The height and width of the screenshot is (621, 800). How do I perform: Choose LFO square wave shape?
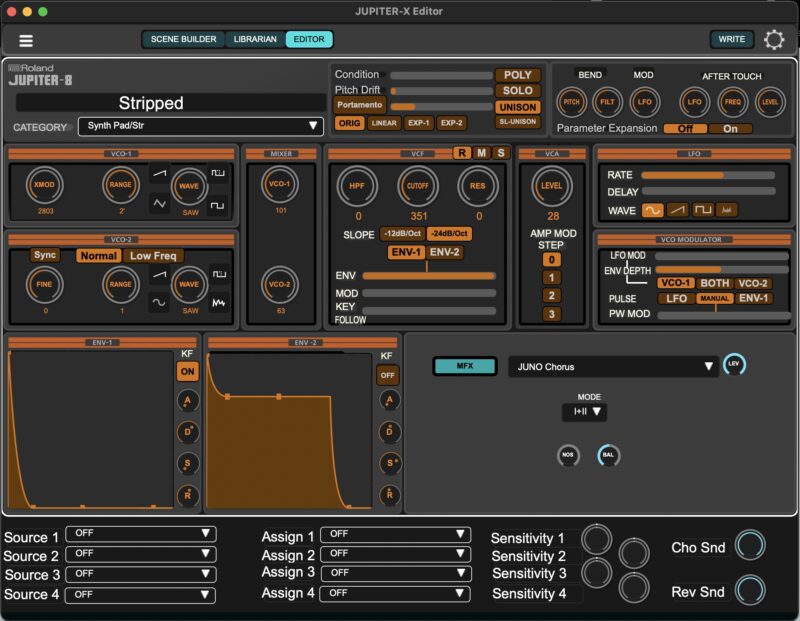(x=703, y=210)
